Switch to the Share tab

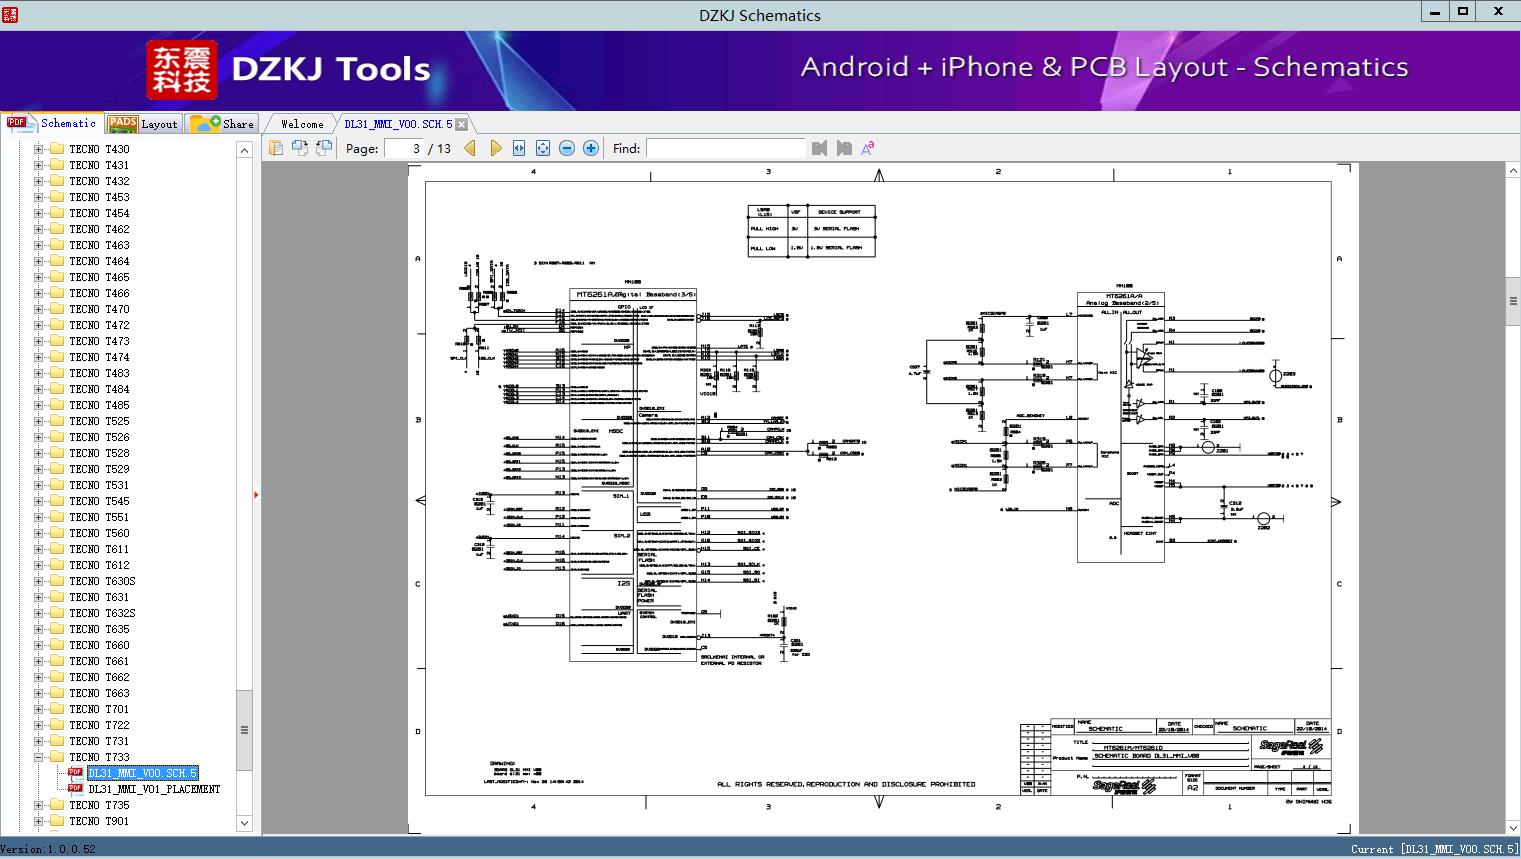223,124
